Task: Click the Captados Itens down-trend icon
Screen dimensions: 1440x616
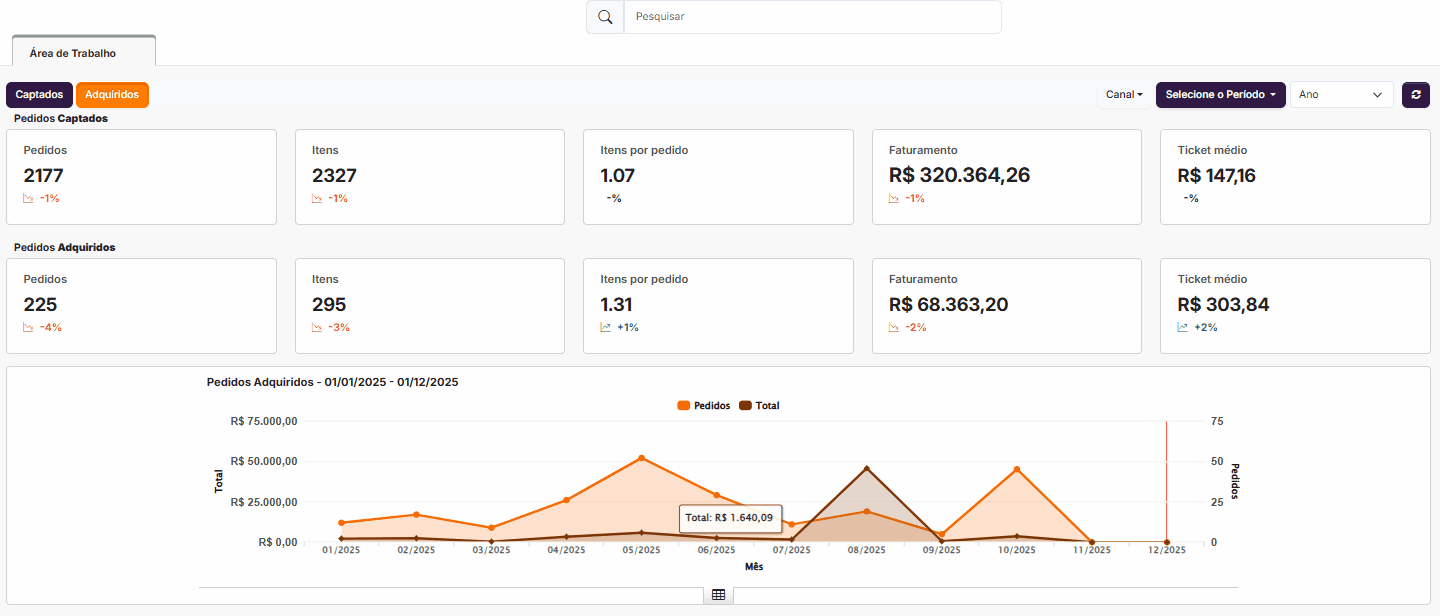Action: point(317,199)
